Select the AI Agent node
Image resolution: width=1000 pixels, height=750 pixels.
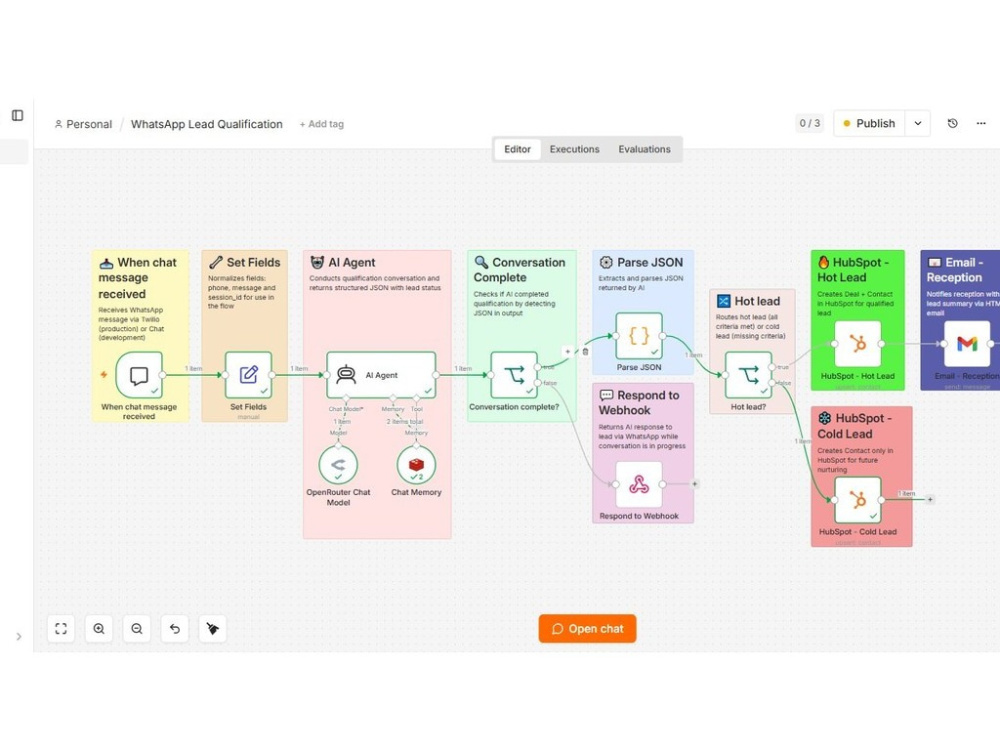pyautogui.click(x=381, y=375)
